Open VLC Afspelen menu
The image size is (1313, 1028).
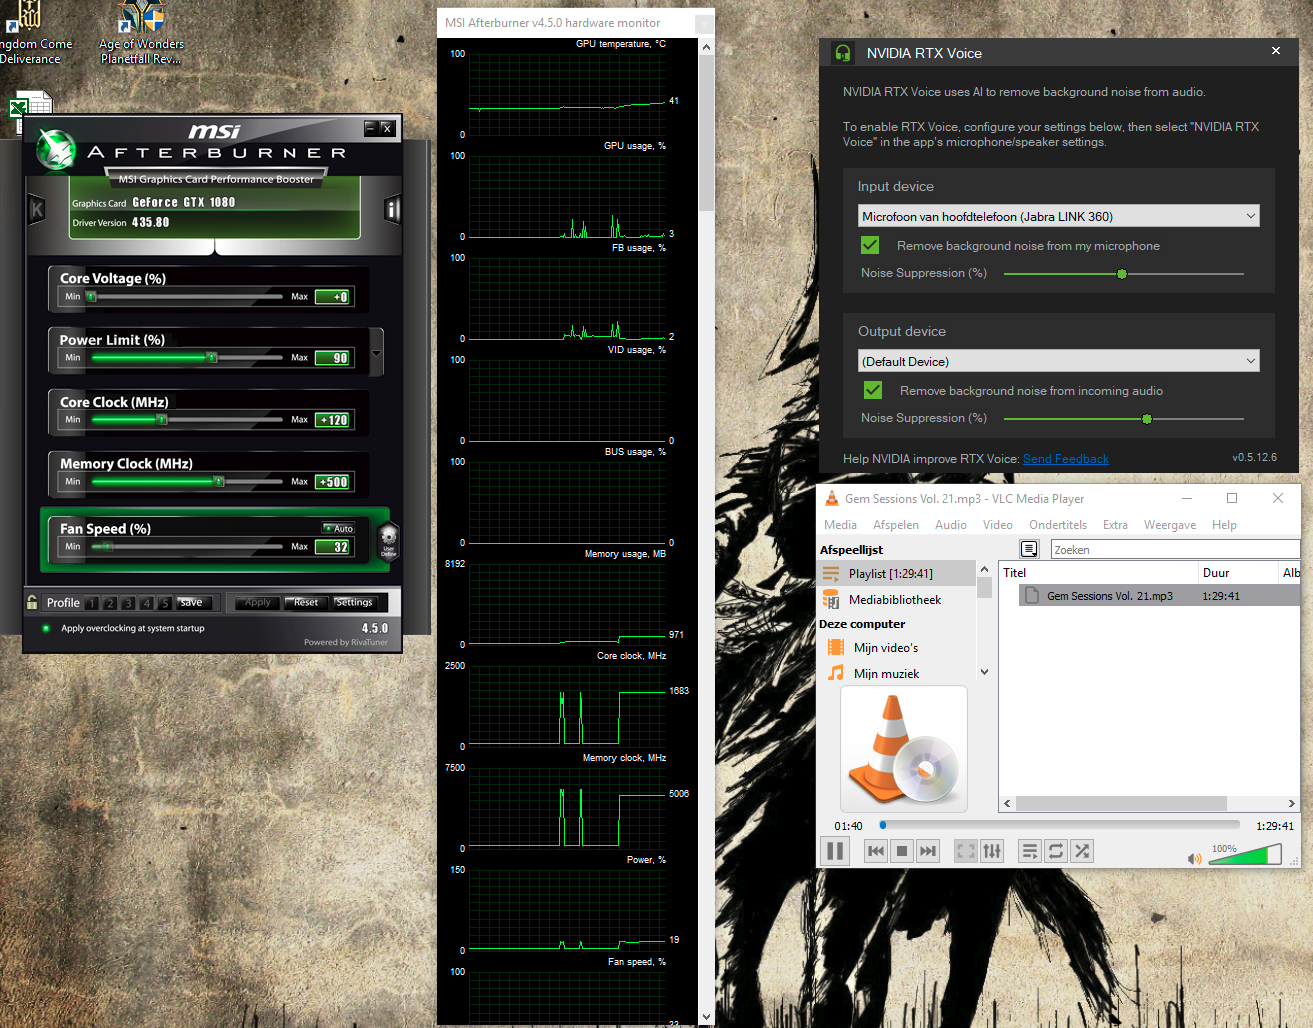(x=896, y=525)
